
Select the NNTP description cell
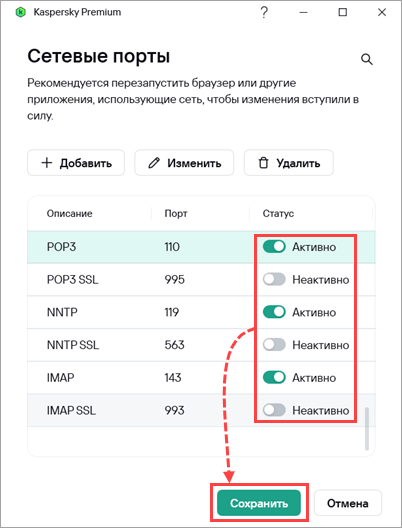[62, 312]
